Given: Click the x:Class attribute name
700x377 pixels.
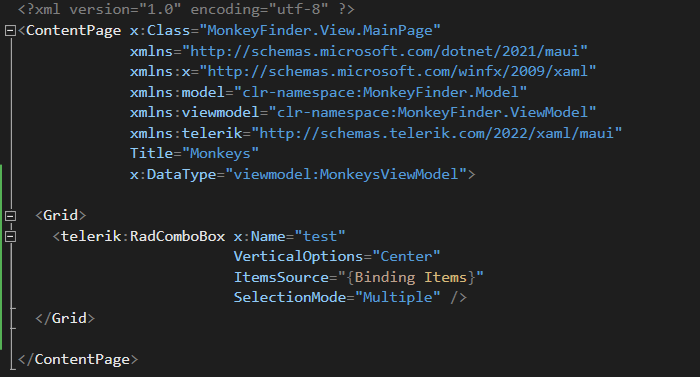Looking at the screenshot, I should click(160, 31).
